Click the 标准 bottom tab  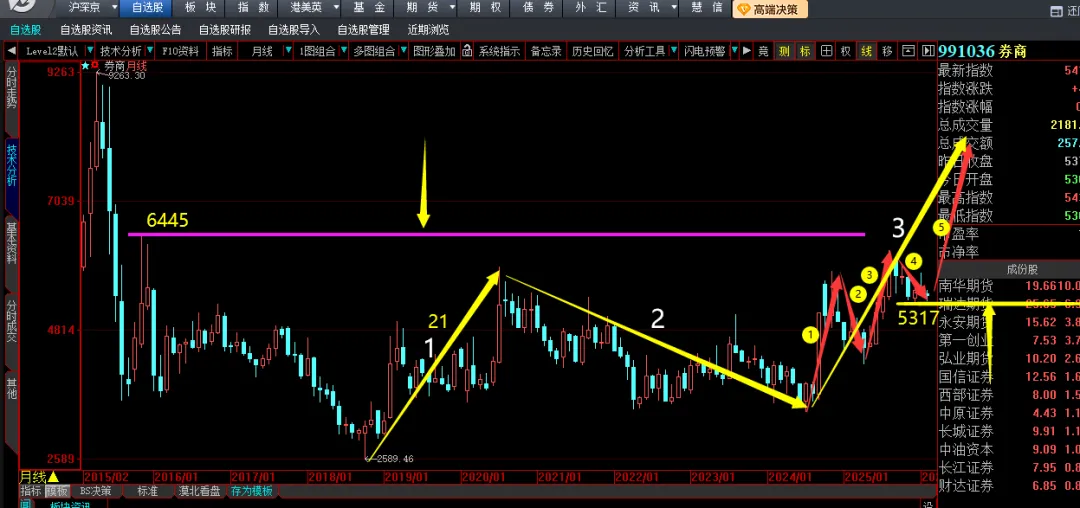147,491
